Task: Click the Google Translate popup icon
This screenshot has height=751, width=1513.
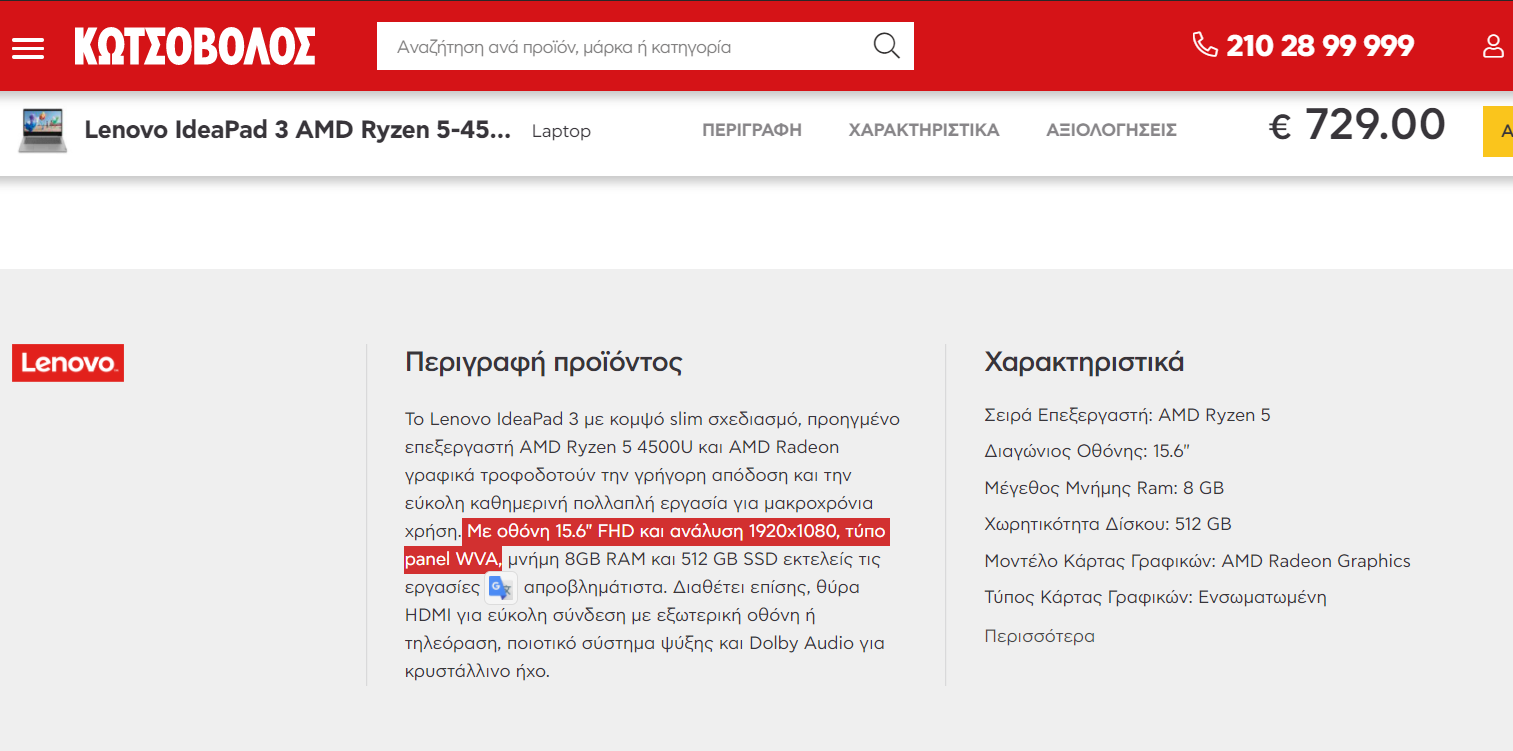Action: pos(500,587)
